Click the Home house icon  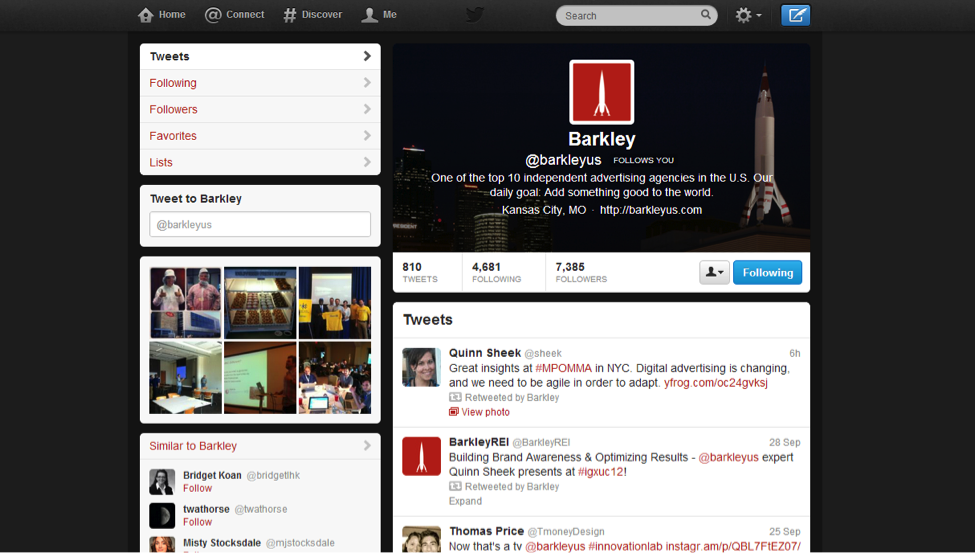point(146,15)
